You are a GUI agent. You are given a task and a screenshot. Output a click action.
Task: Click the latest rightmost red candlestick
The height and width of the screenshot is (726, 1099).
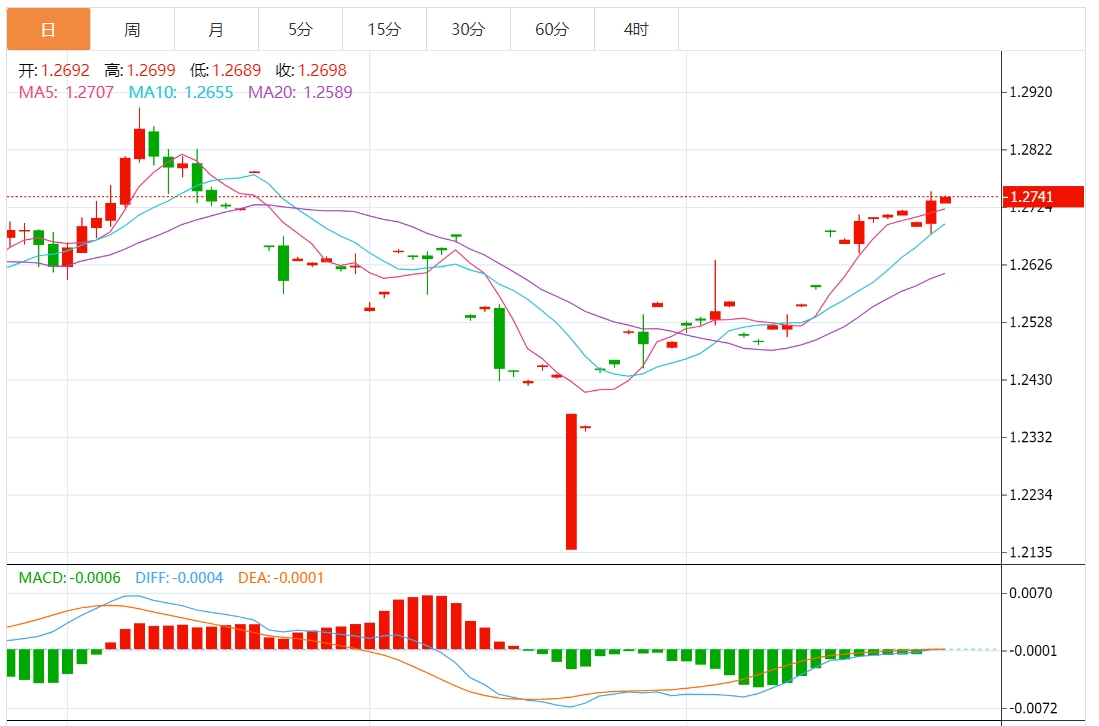coord(946,200)
